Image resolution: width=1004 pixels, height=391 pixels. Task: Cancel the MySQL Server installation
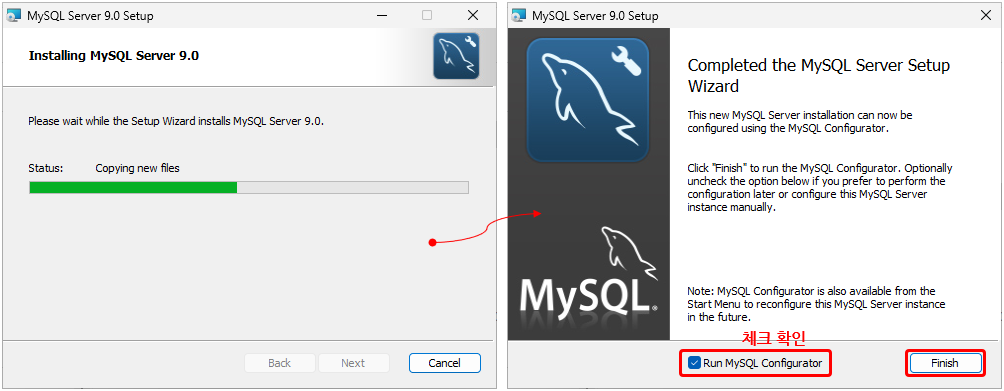click(x=444, y=363)
